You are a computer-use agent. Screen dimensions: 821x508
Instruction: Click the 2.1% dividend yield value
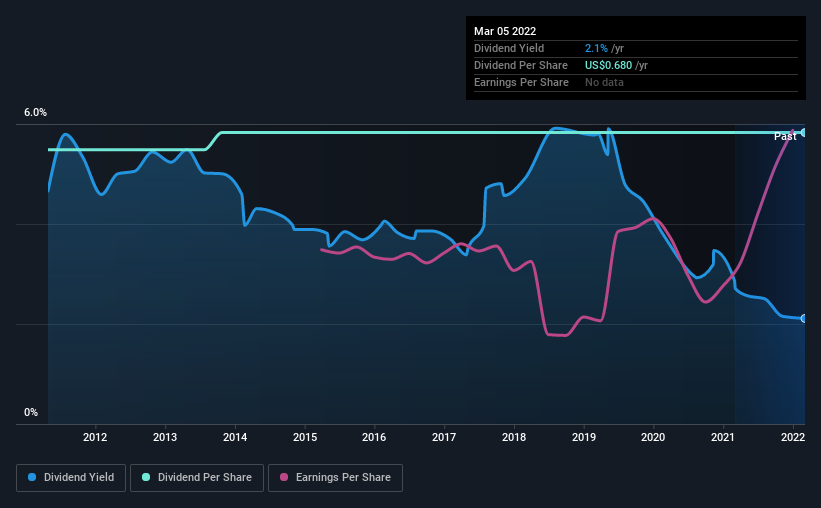click(596, 48)
